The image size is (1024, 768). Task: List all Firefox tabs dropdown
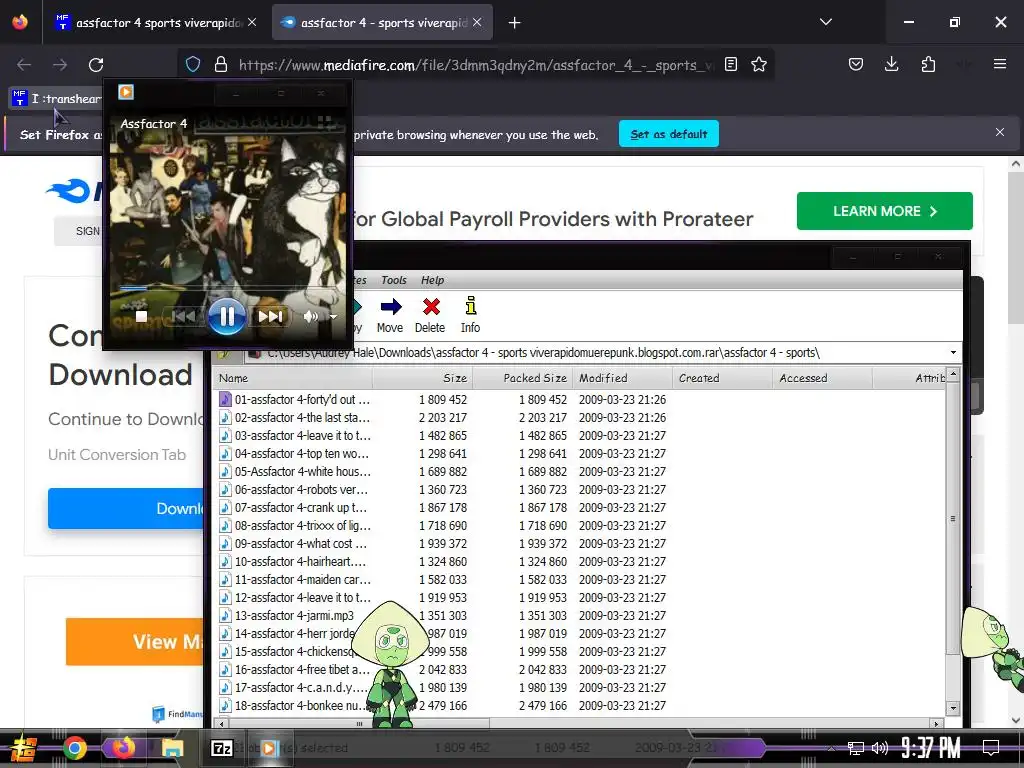tap(826, 22)
